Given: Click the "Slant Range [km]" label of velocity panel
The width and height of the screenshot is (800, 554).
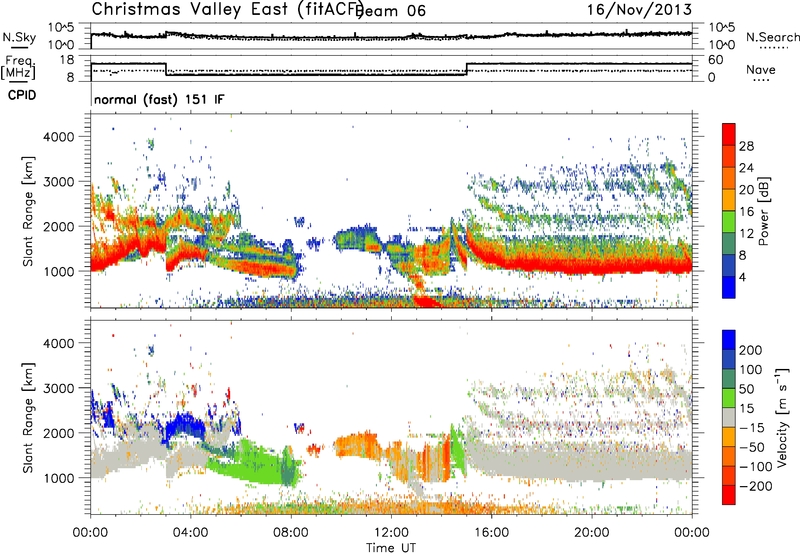Looking at the screenshot, I should tap(28, 418).
